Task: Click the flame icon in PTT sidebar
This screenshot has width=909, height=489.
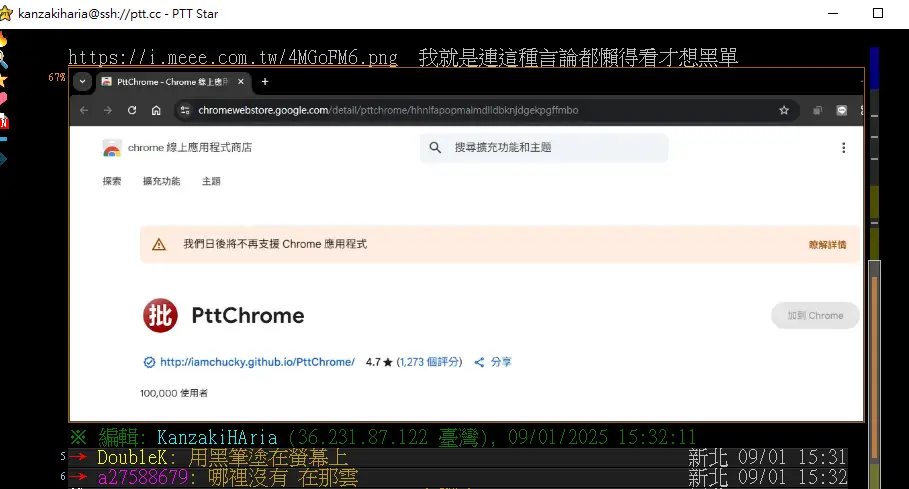Action: (3, 39)
